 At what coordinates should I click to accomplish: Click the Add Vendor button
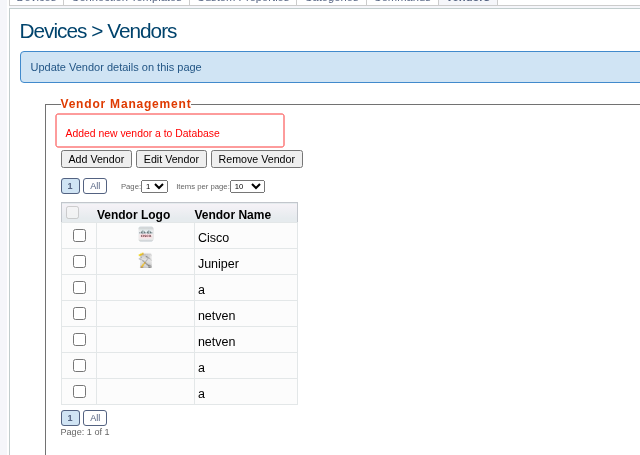tap(96, 159)
